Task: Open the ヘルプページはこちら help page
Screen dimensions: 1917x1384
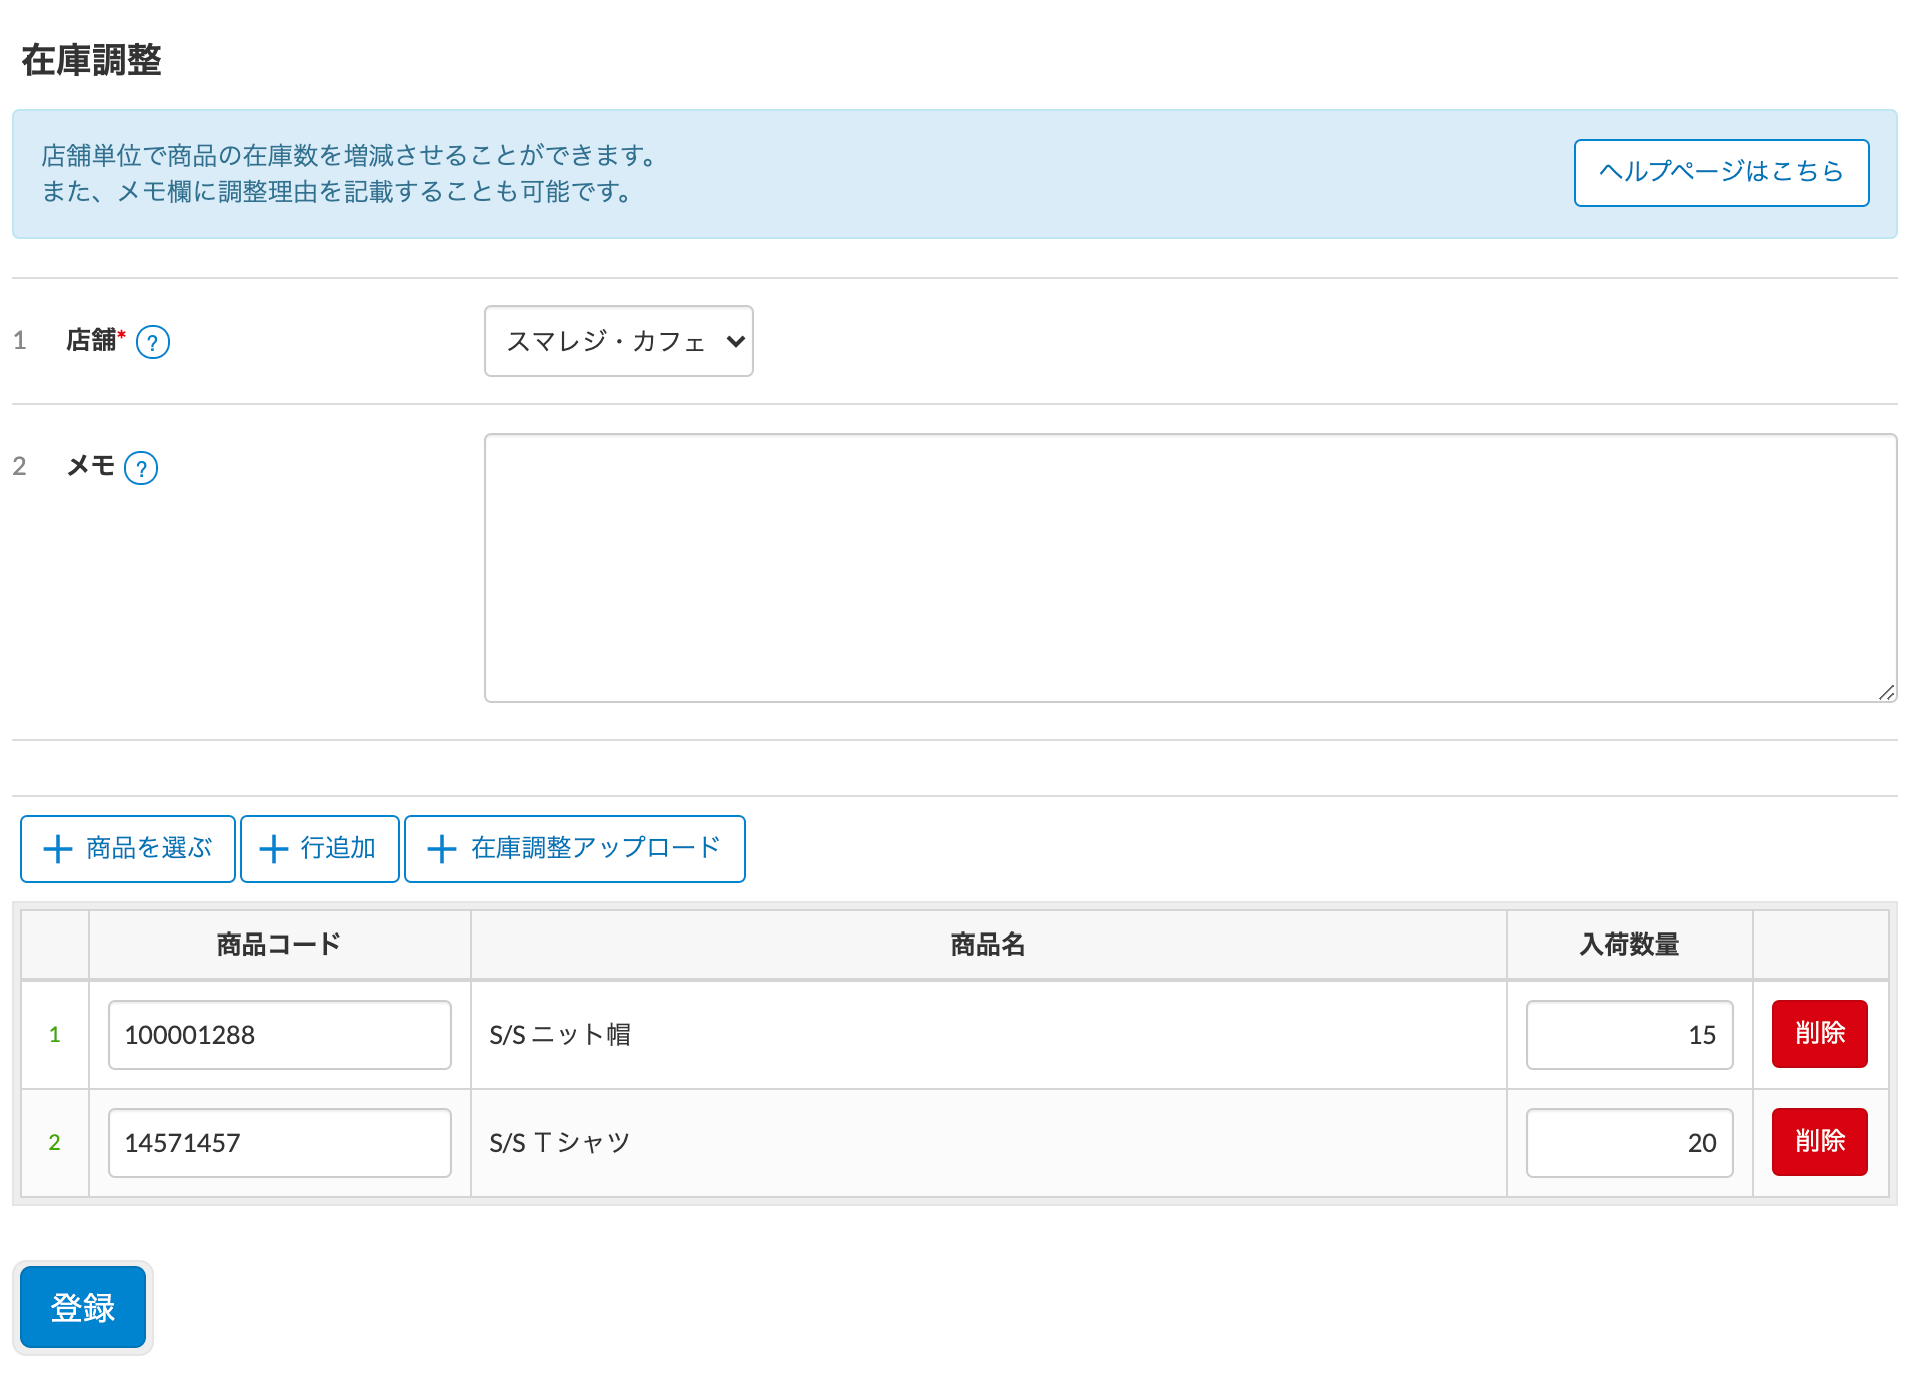Action: coord(1720,172)
